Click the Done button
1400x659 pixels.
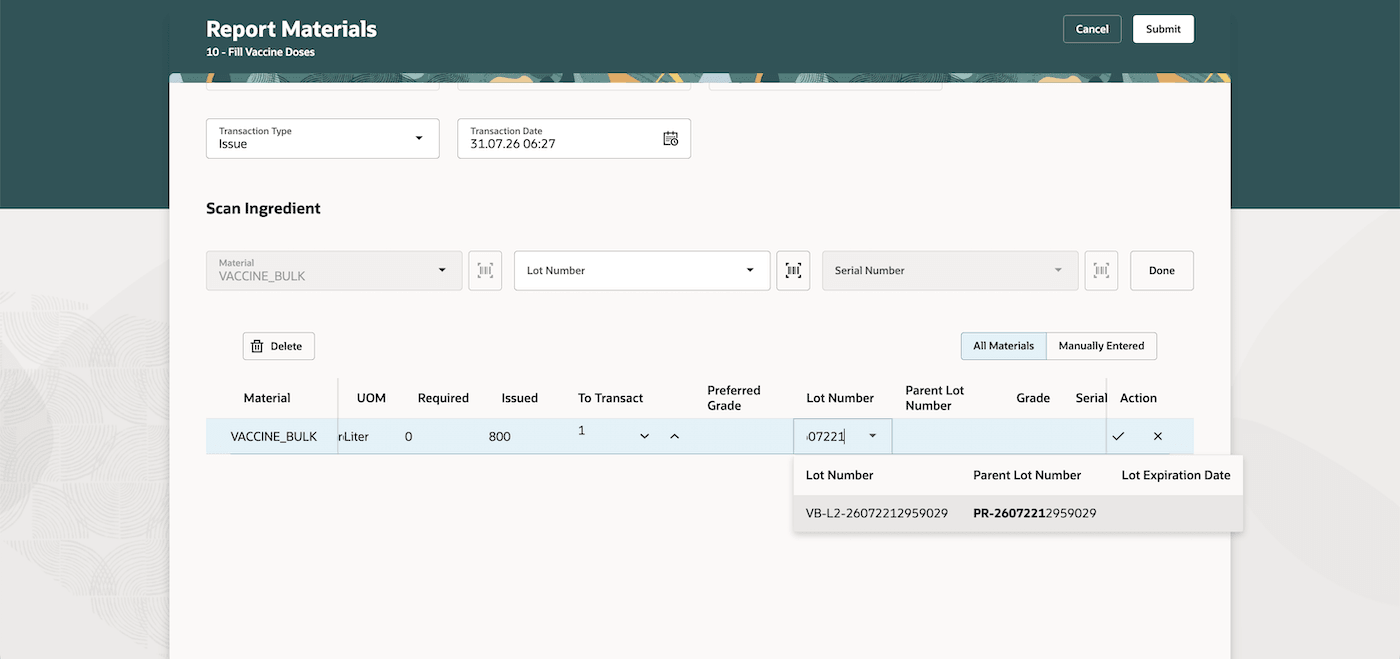click(x=1162, y=270)
